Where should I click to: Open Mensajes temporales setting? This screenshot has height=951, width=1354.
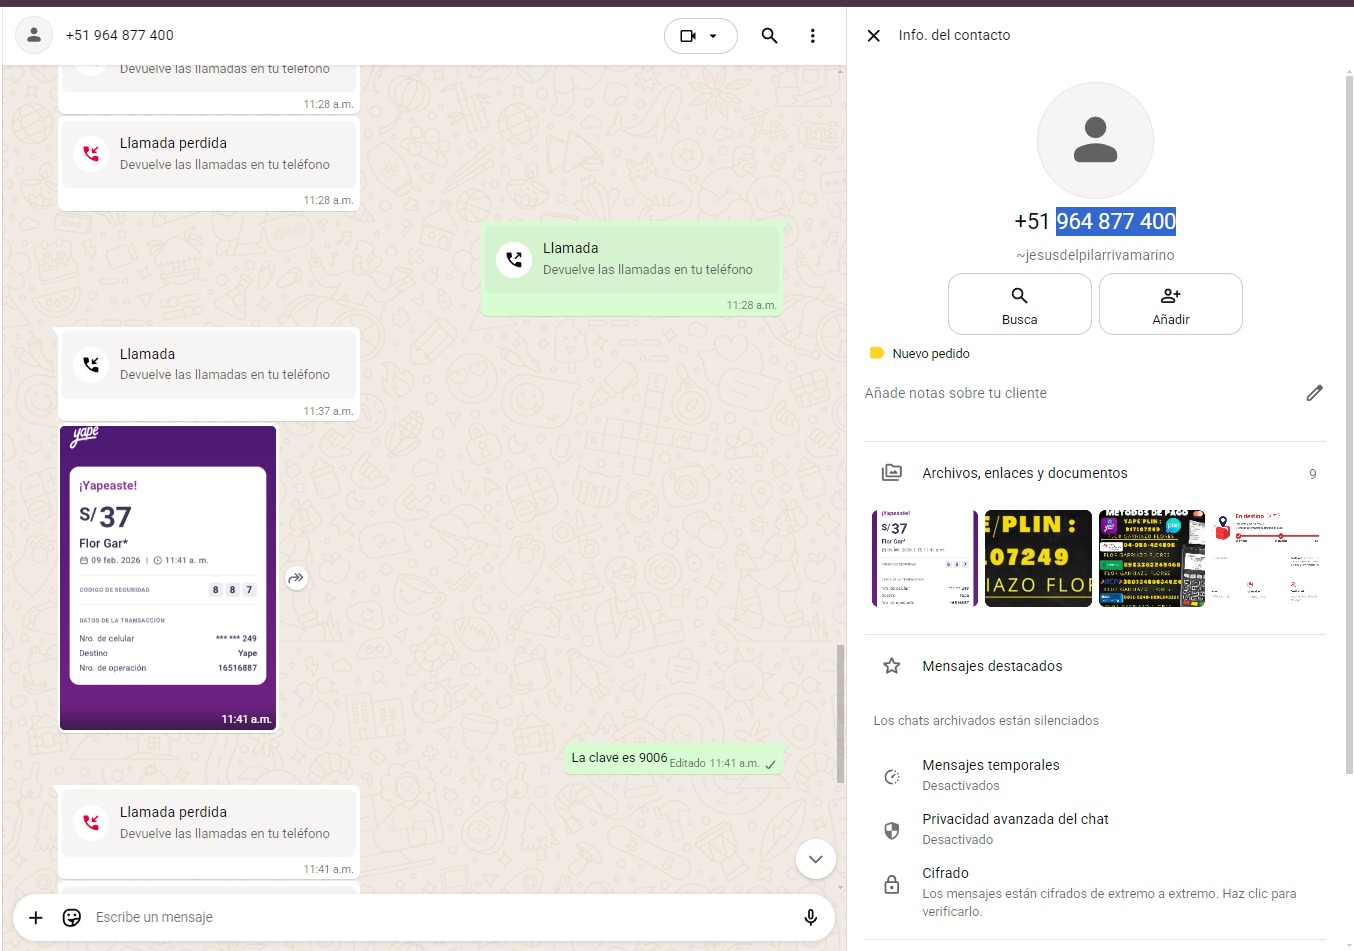coord(990,774)
